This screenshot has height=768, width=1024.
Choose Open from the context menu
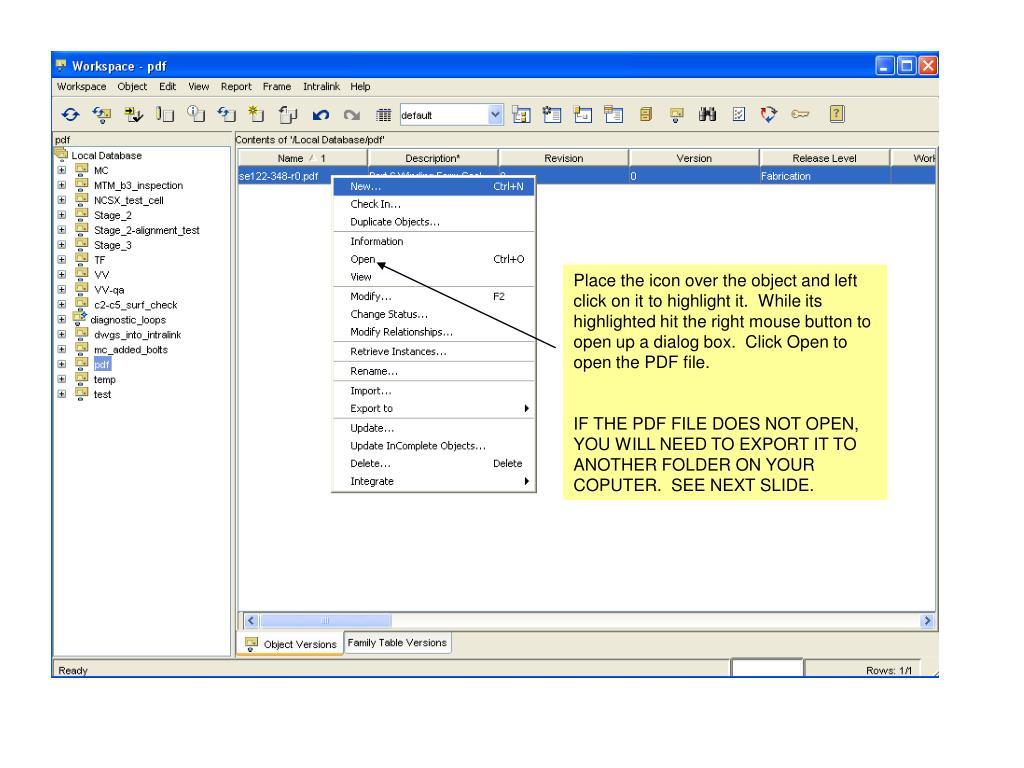pos(434,259)
